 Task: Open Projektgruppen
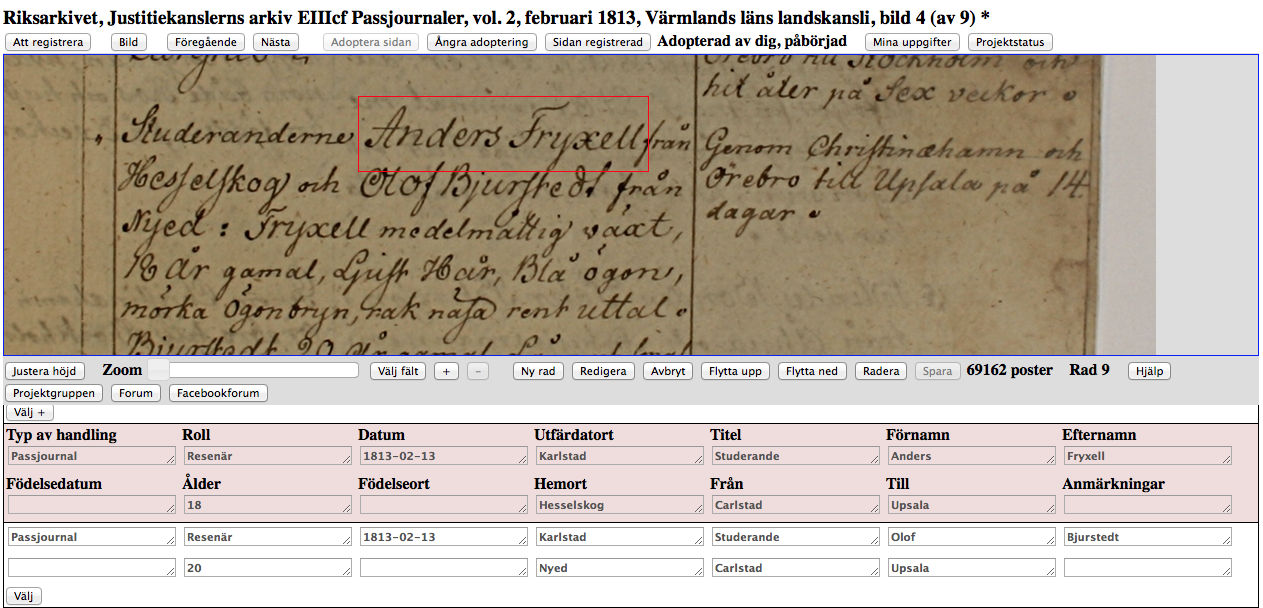55,393
